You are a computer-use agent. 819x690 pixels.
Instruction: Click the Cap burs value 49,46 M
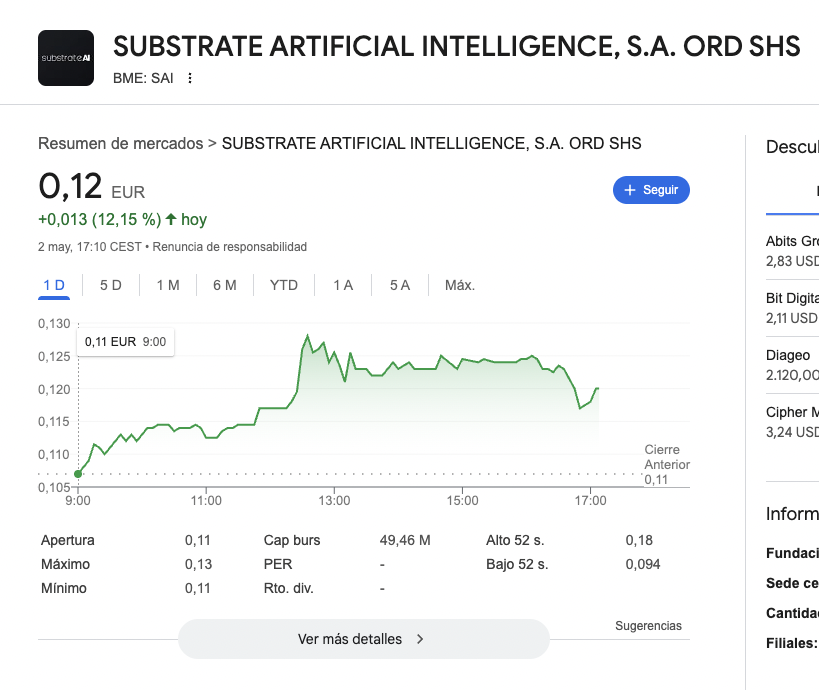pos(405,540)
